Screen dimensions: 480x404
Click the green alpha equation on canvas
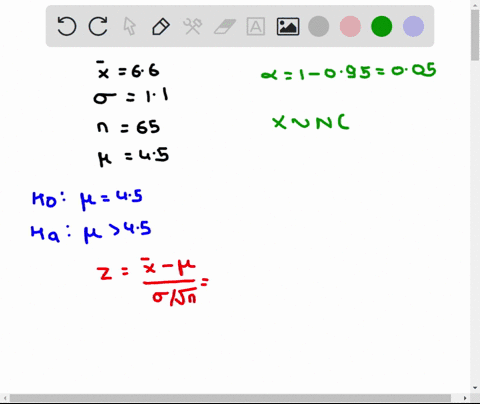(x=348, y=71)
